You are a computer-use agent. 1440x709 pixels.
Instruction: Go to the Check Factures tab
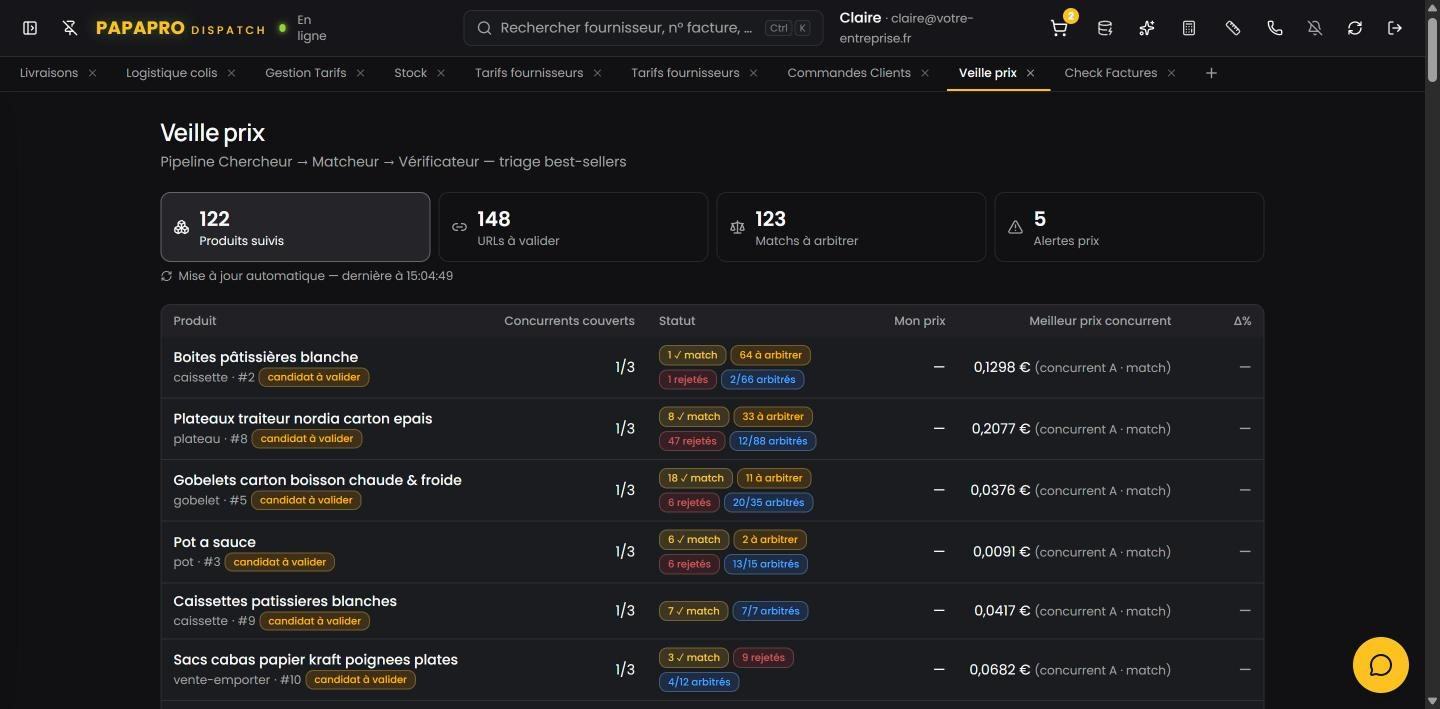[1110, 73]
